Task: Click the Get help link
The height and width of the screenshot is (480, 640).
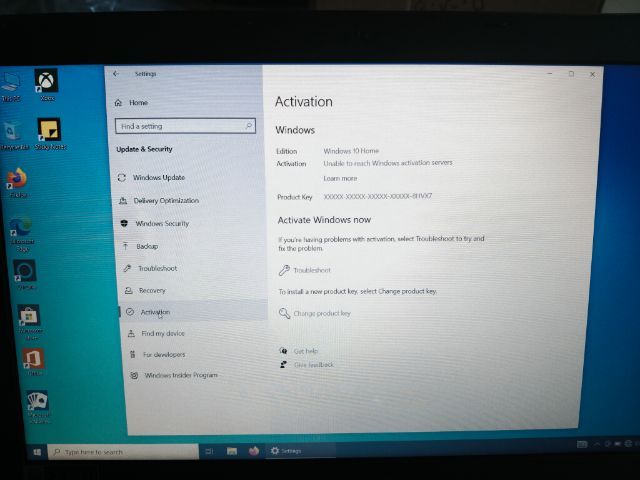Action: click(x=306, y=351)
